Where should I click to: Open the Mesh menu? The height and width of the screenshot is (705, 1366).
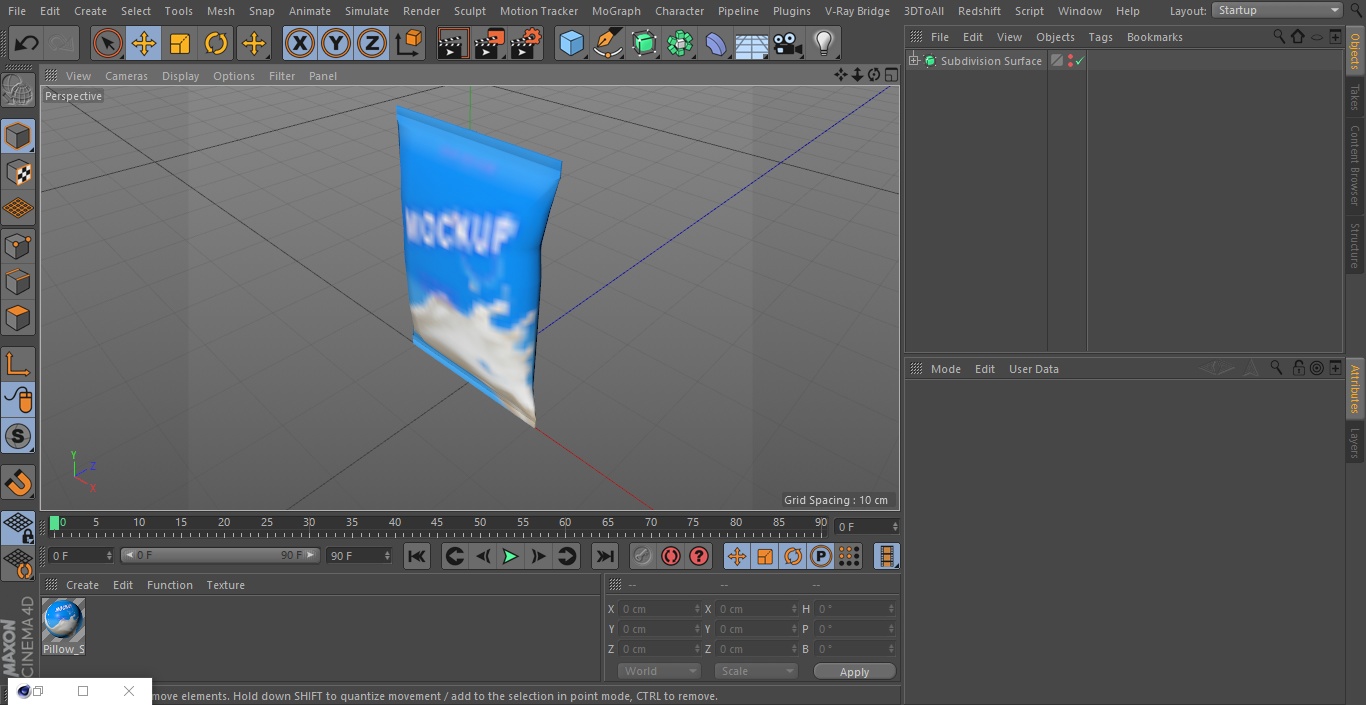[220, 11]
